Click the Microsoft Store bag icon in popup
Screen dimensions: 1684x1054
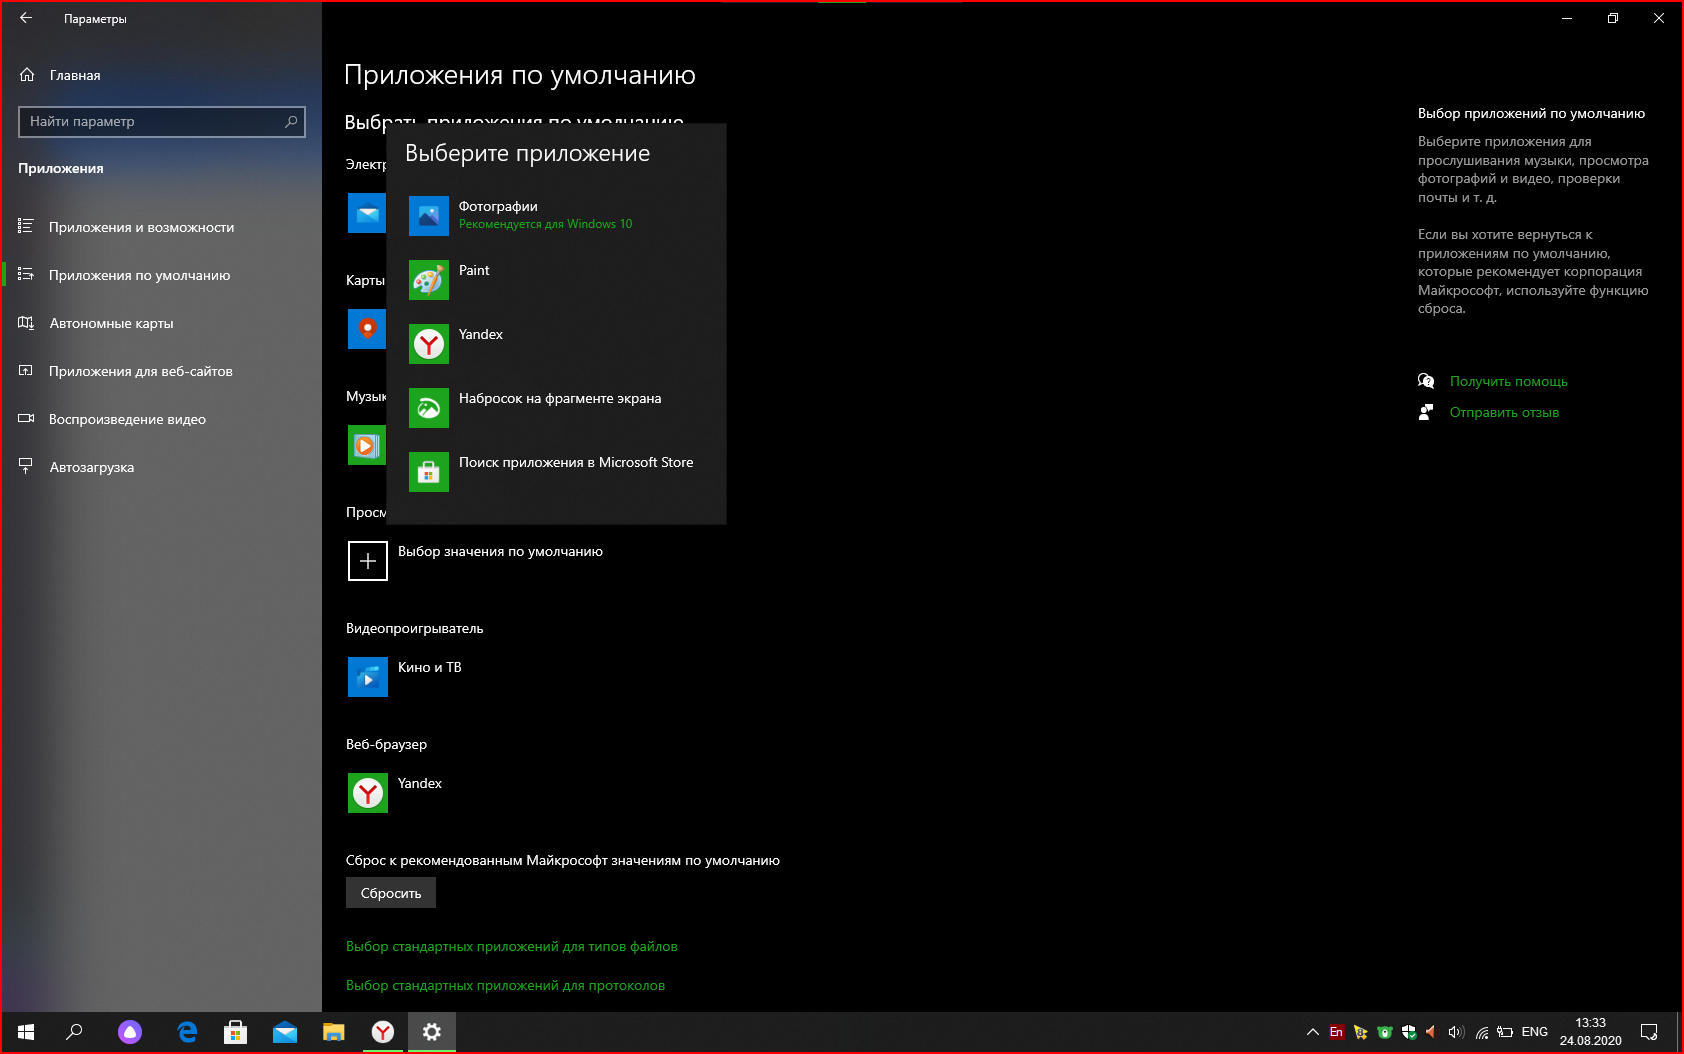pyautogui.click(x=429, y=472)
